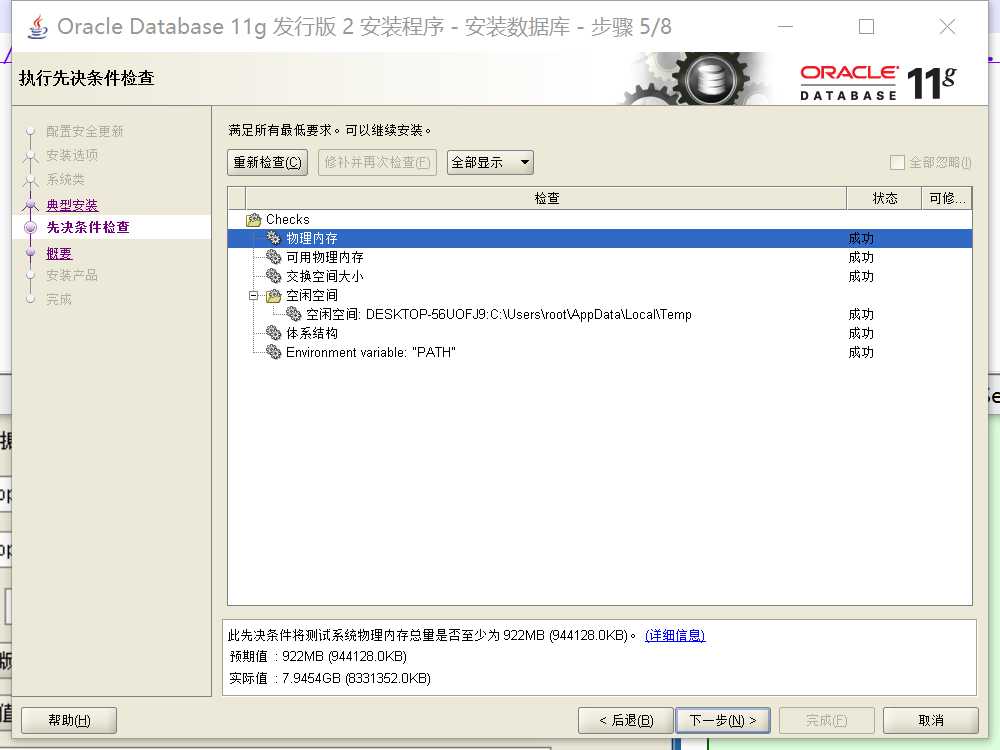The image size is (1000, 750).
Task: Go to the 典型安装 step
Action: (72, 205)
